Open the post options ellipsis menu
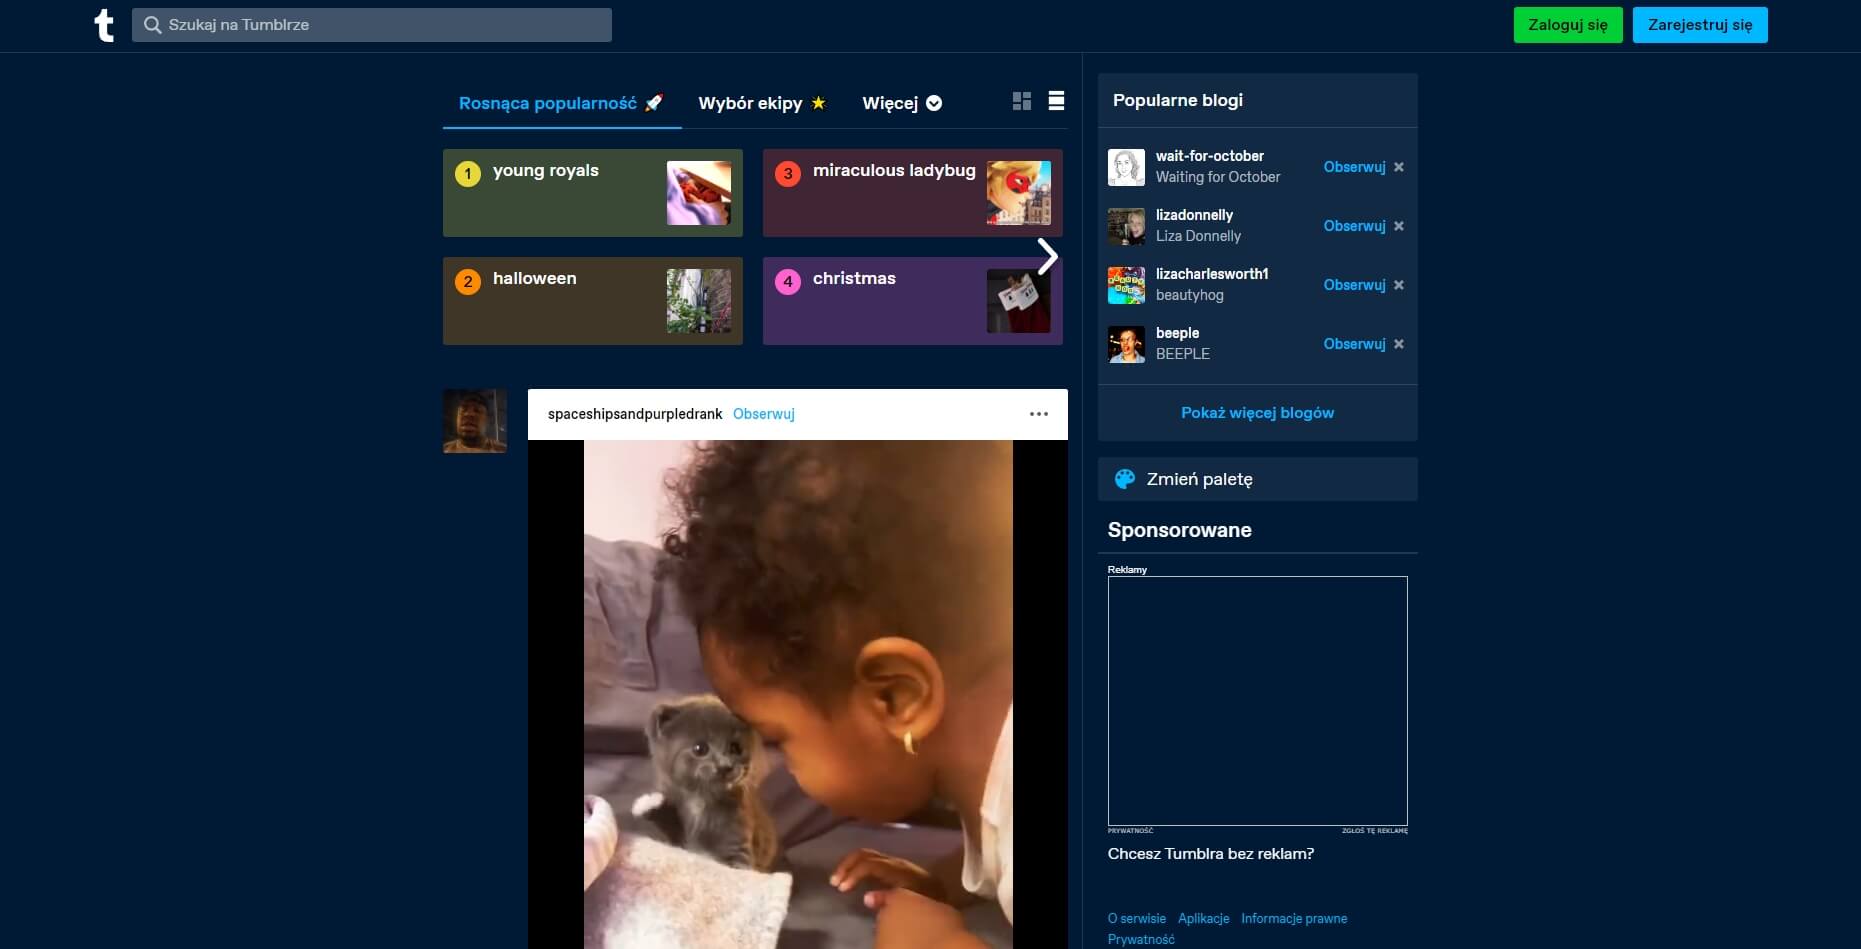Screen dimensions: 1861x949 (1038, 413)
